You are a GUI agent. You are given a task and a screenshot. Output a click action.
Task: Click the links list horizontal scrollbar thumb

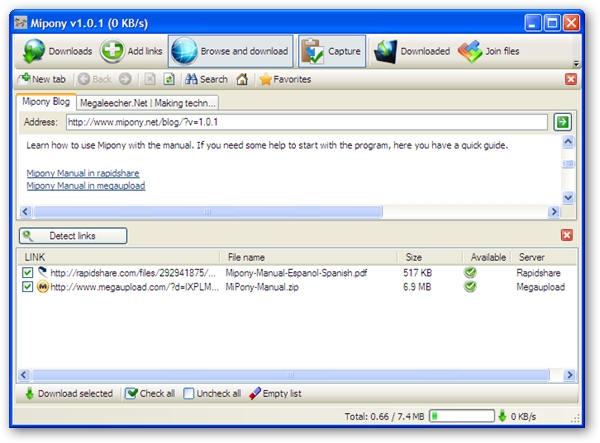point(291,375)
